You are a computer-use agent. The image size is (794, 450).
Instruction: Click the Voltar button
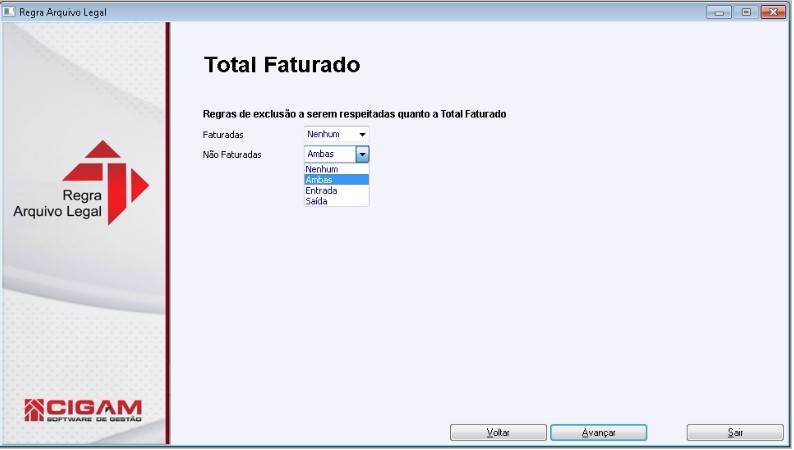tap(498, 433)
